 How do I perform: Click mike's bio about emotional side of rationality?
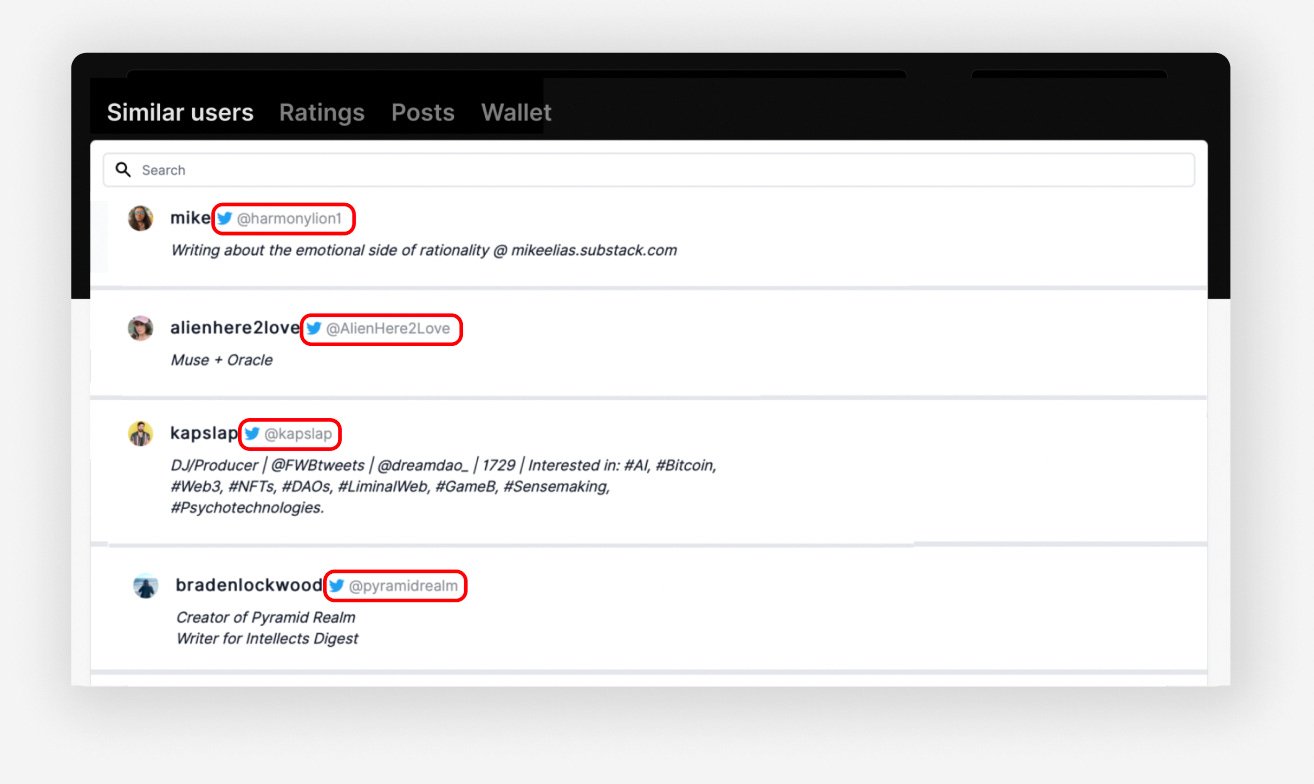pyautogui.click(x=424, y=250)
